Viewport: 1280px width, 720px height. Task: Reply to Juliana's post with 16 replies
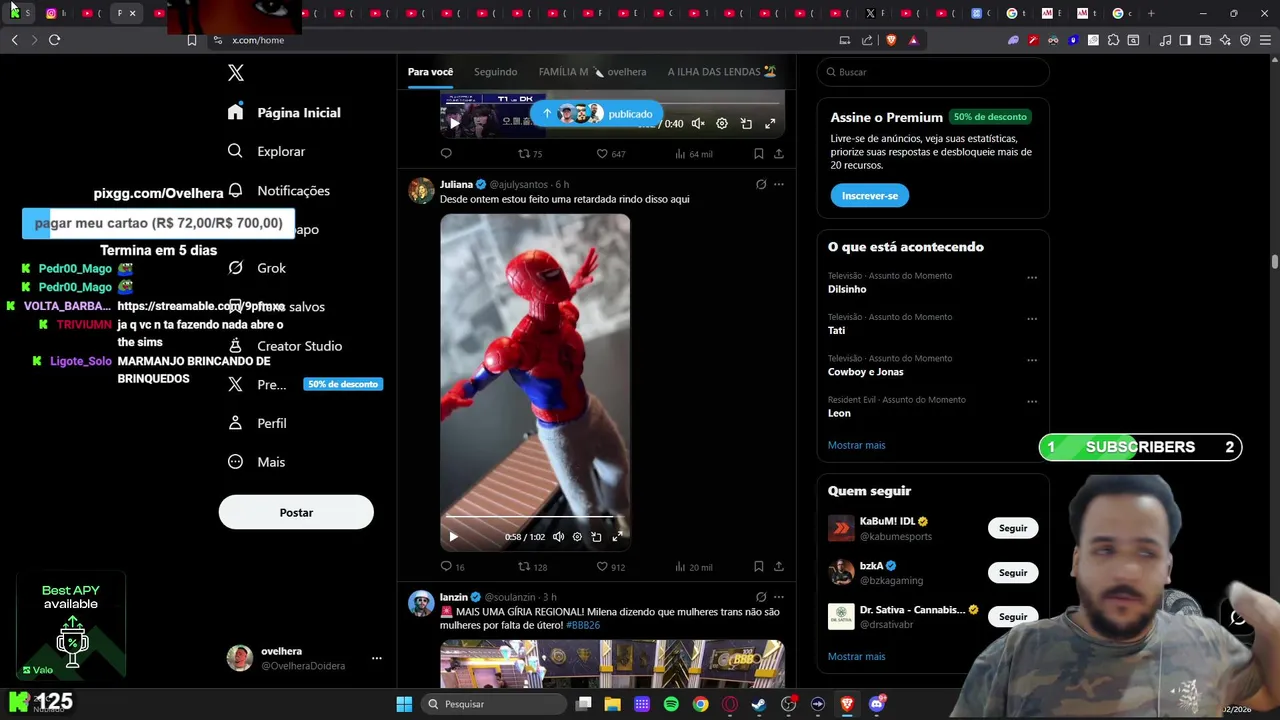pos(452,567)
